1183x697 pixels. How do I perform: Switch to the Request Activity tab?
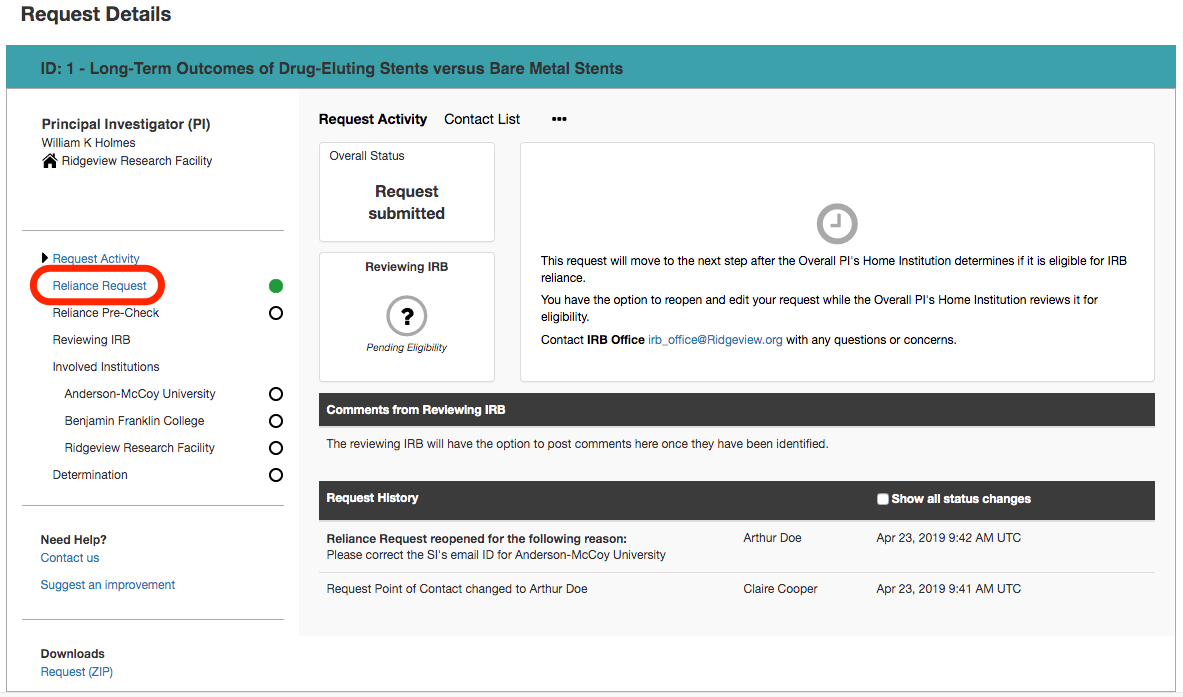[373, 119]
